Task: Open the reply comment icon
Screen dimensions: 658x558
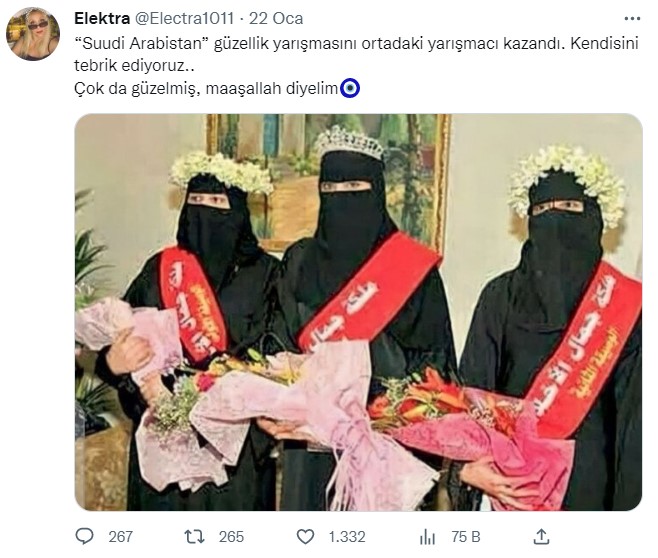Action: [84, 536]
